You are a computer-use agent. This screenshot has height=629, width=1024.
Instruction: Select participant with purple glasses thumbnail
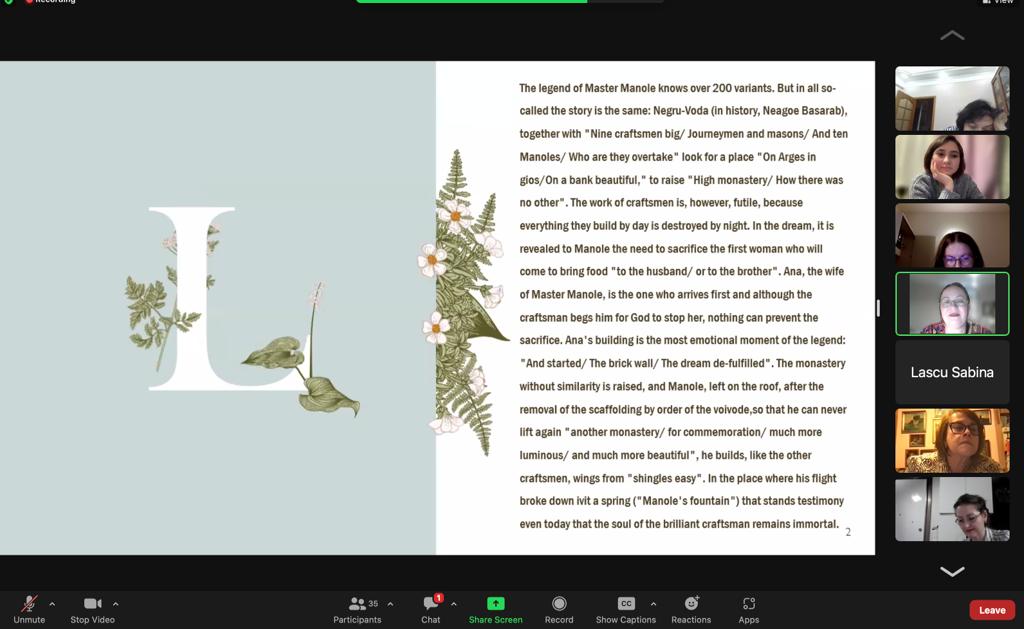[x=952, y=235]
